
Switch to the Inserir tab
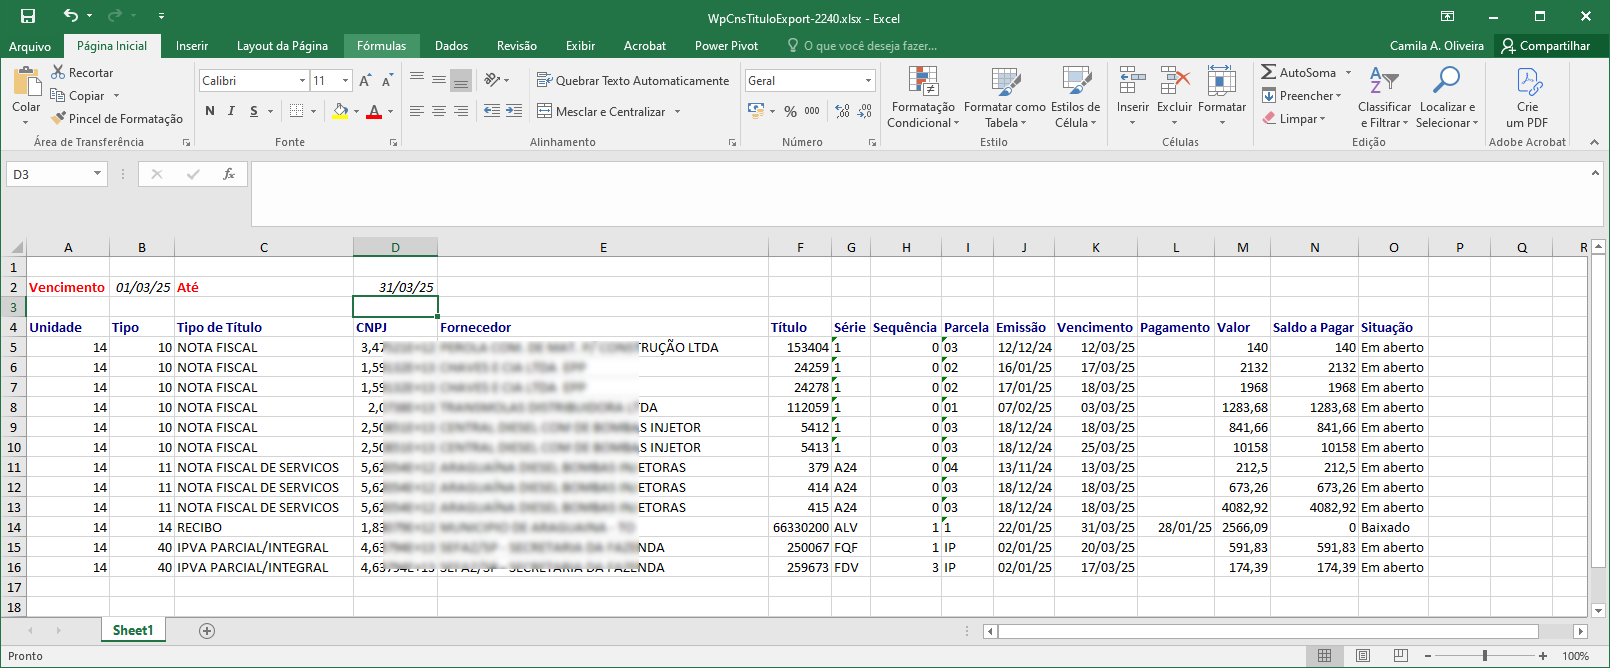pos(192,46)
